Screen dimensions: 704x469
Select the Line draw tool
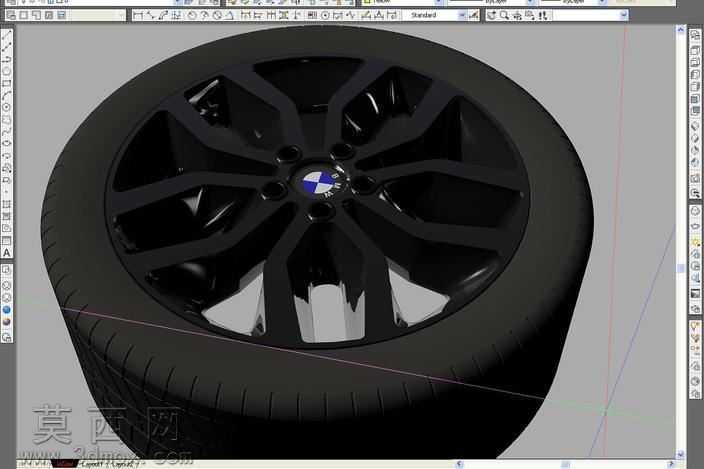[x=7, y=35]
